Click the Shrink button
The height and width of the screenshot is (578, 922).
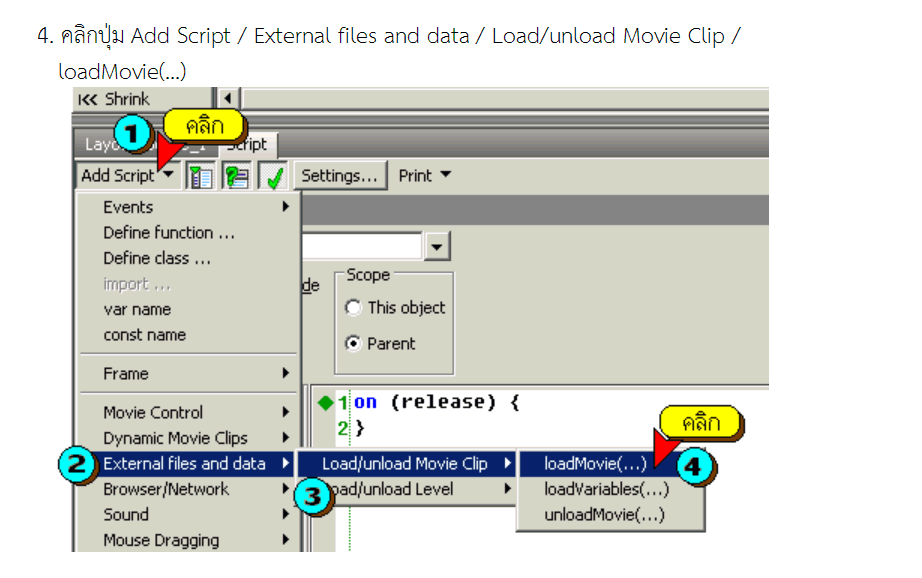pyautogui.click(x=142, y=99)
